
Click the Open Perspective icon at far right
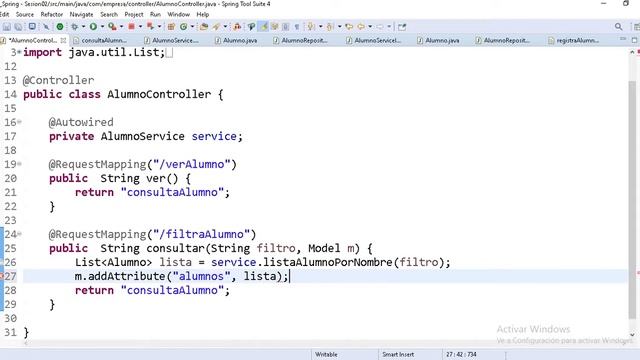coord(636,27)
